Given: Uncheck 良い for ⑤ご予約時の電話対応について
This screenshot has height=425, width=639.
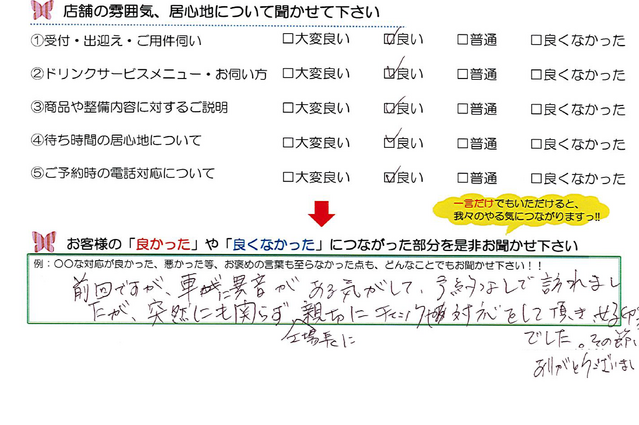Looking at the screenshot, I should click(390, 177).
